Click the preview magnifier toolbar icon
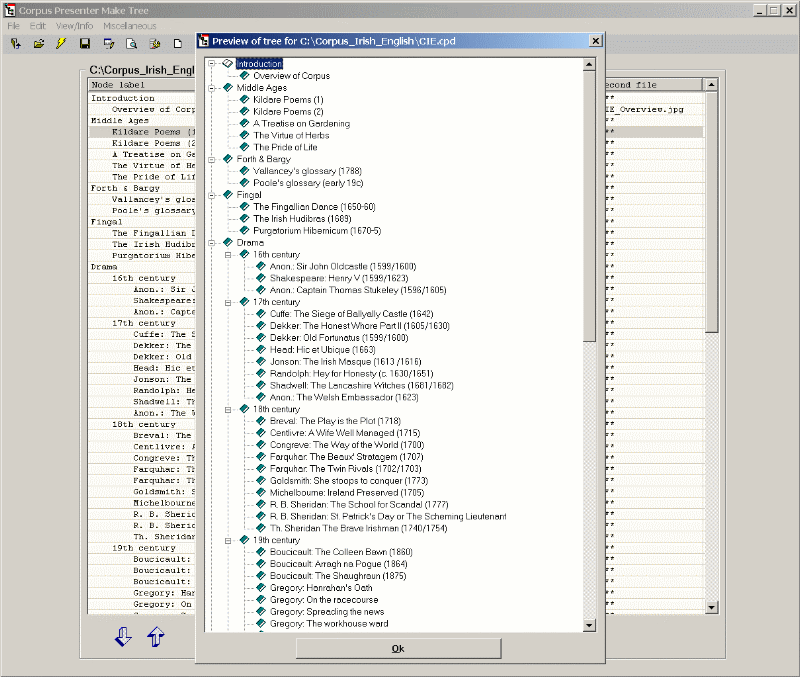The image size is (800, 677). 131,44
